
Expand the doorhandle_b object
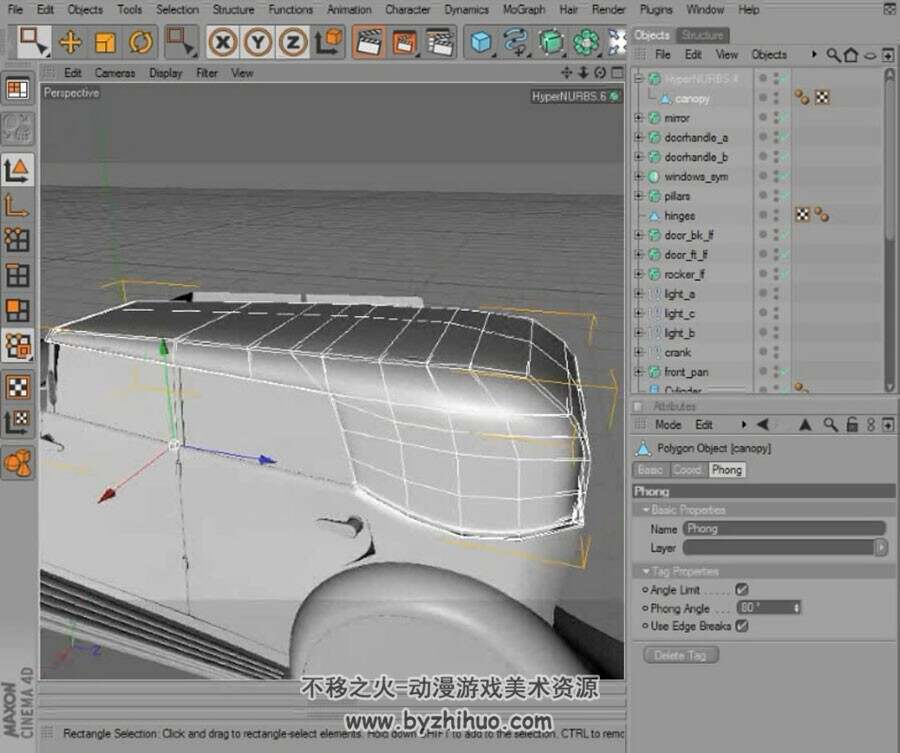coord(638,157)
